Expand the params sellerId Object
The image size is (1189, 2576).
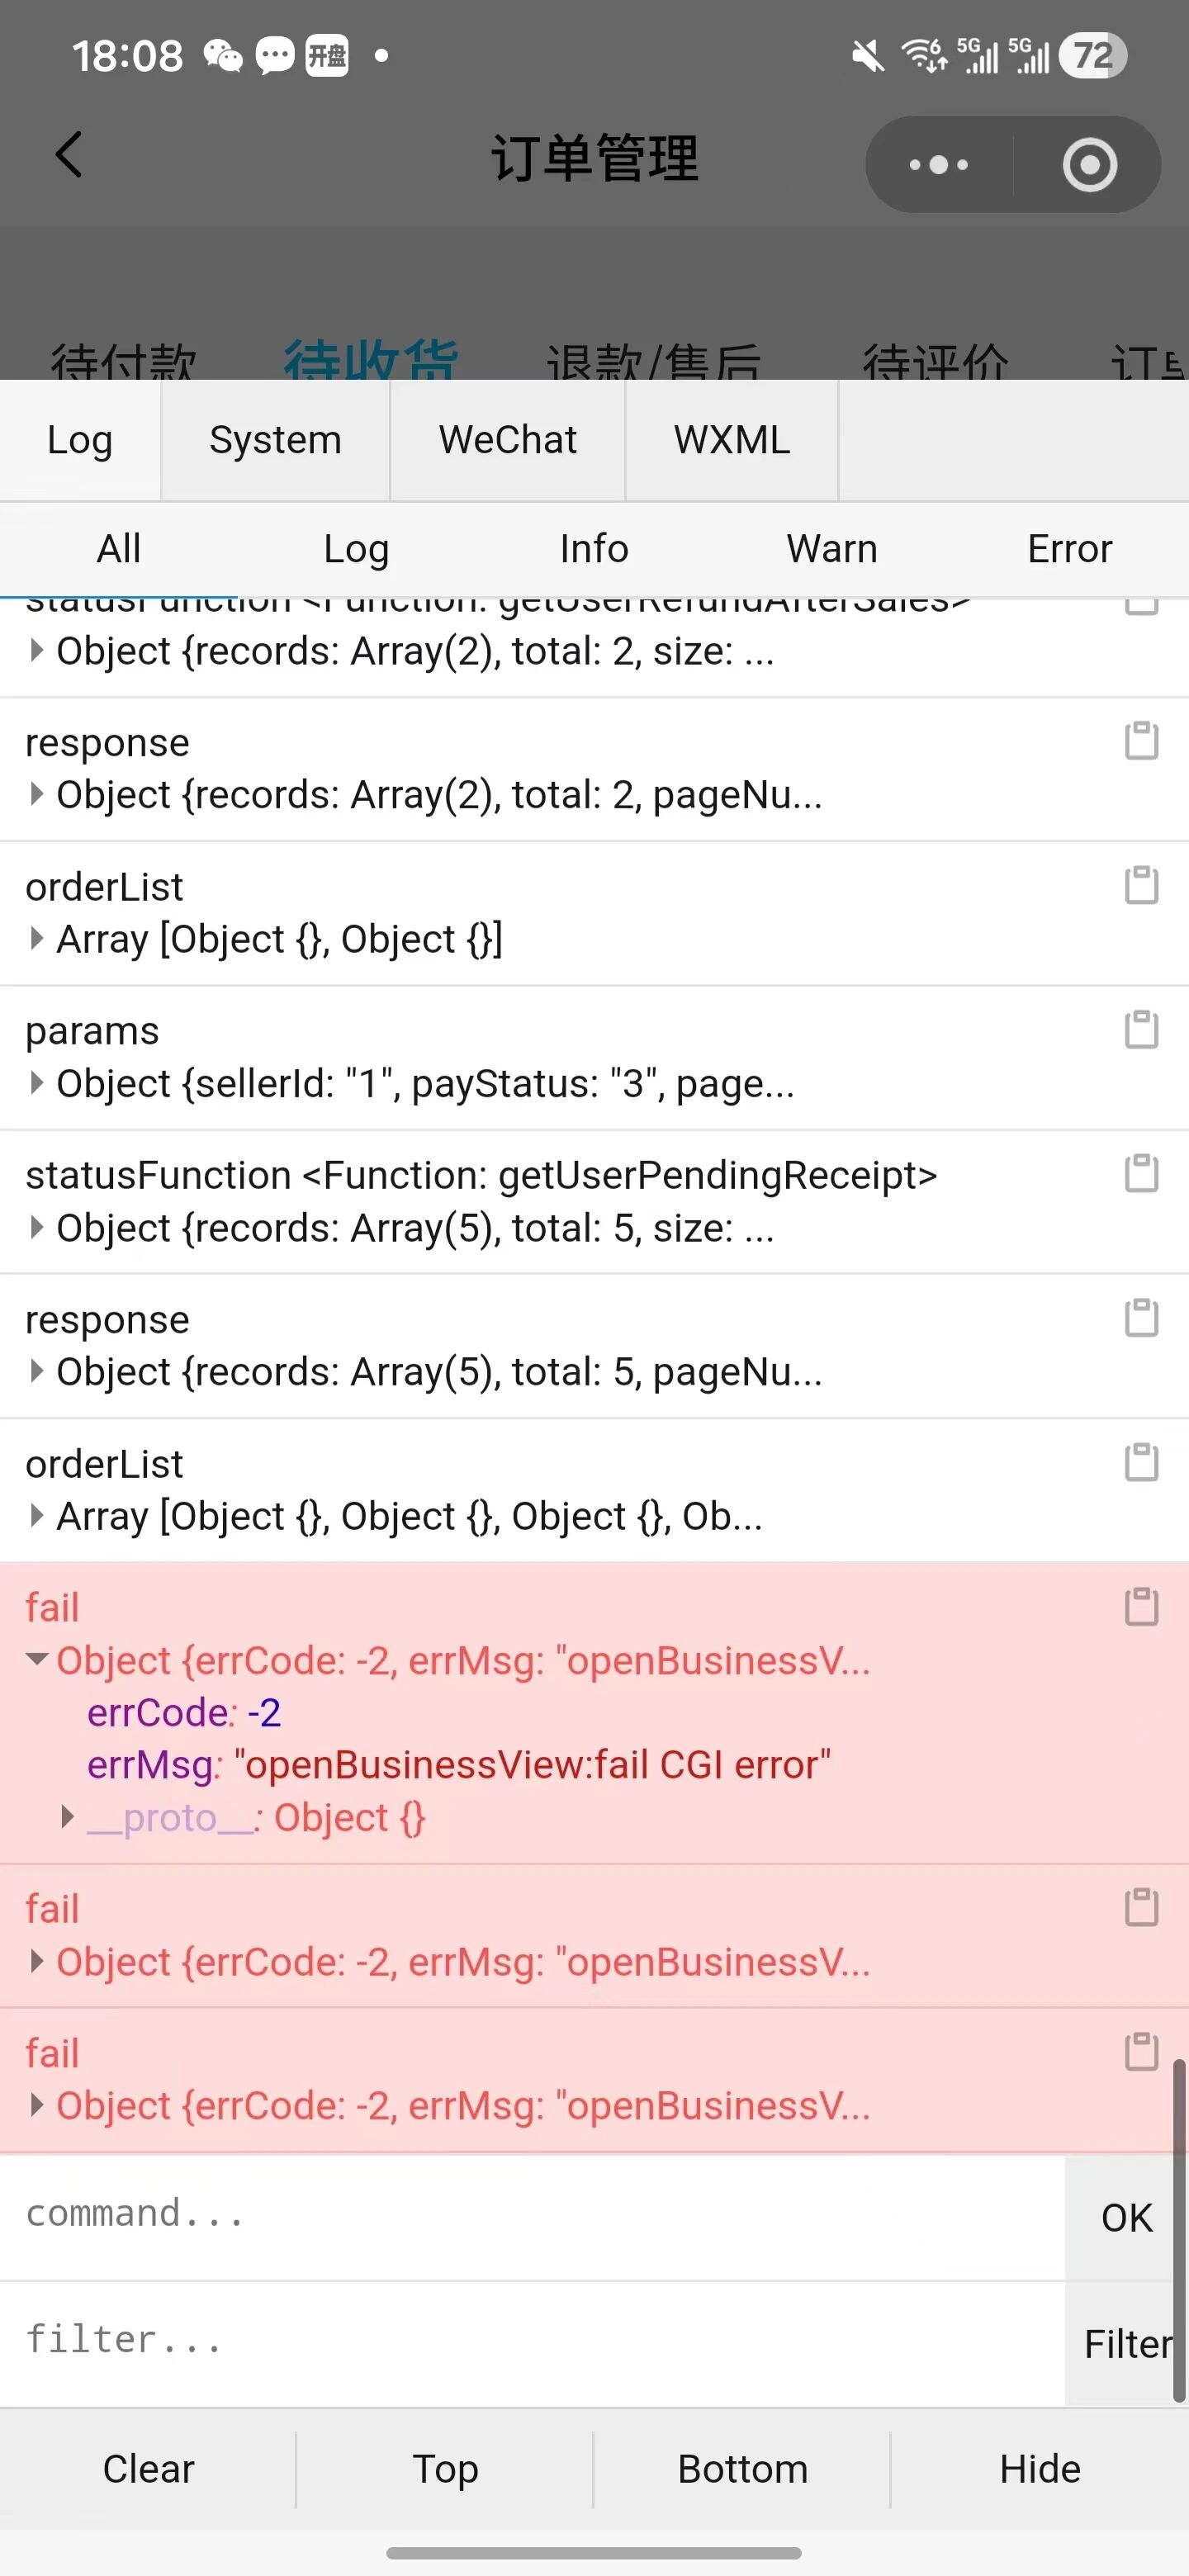point(37,1083)
